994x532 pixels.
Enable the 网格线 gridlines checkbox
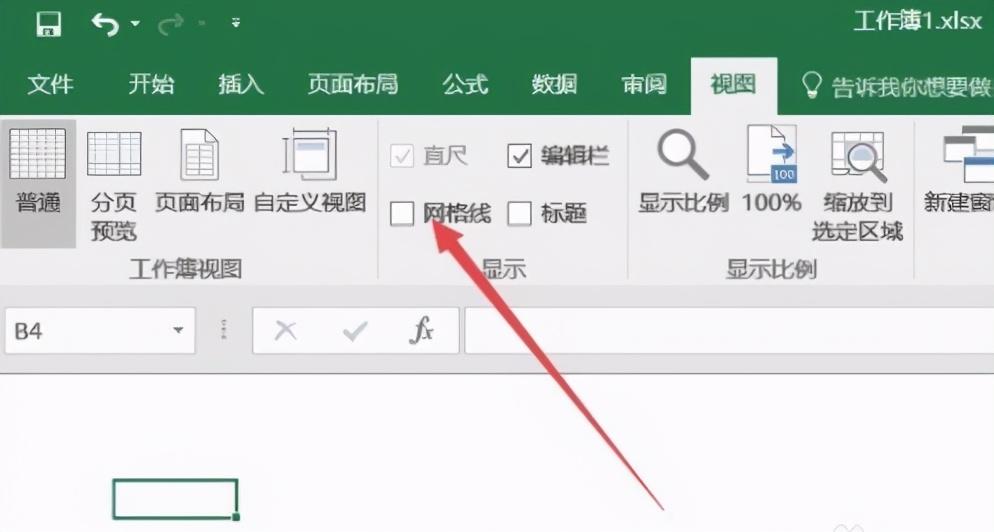[402, 214]
